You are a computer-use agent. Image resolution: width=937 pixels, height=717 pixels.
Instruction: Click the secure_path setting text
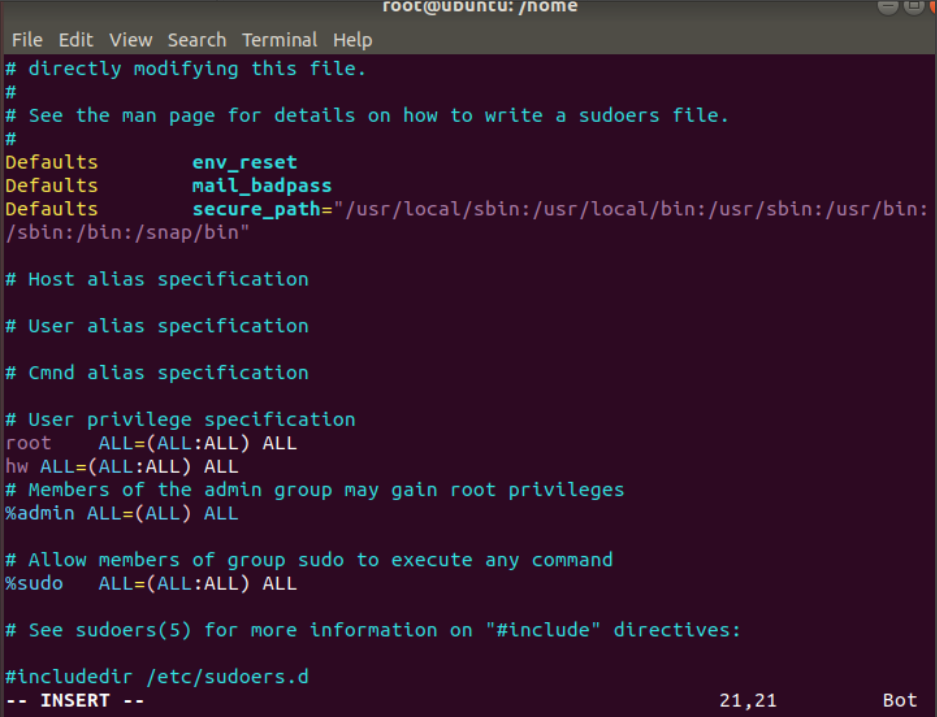click(x=250, y=209)
